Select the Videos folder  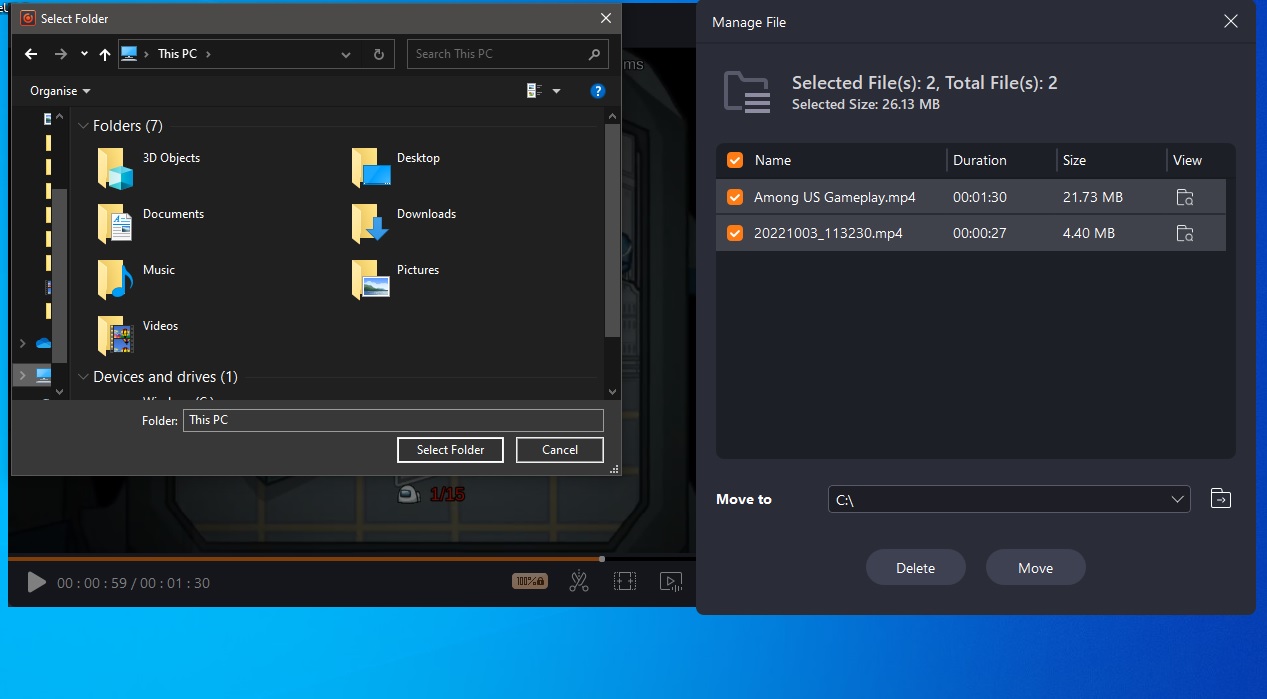click(138, 336)
